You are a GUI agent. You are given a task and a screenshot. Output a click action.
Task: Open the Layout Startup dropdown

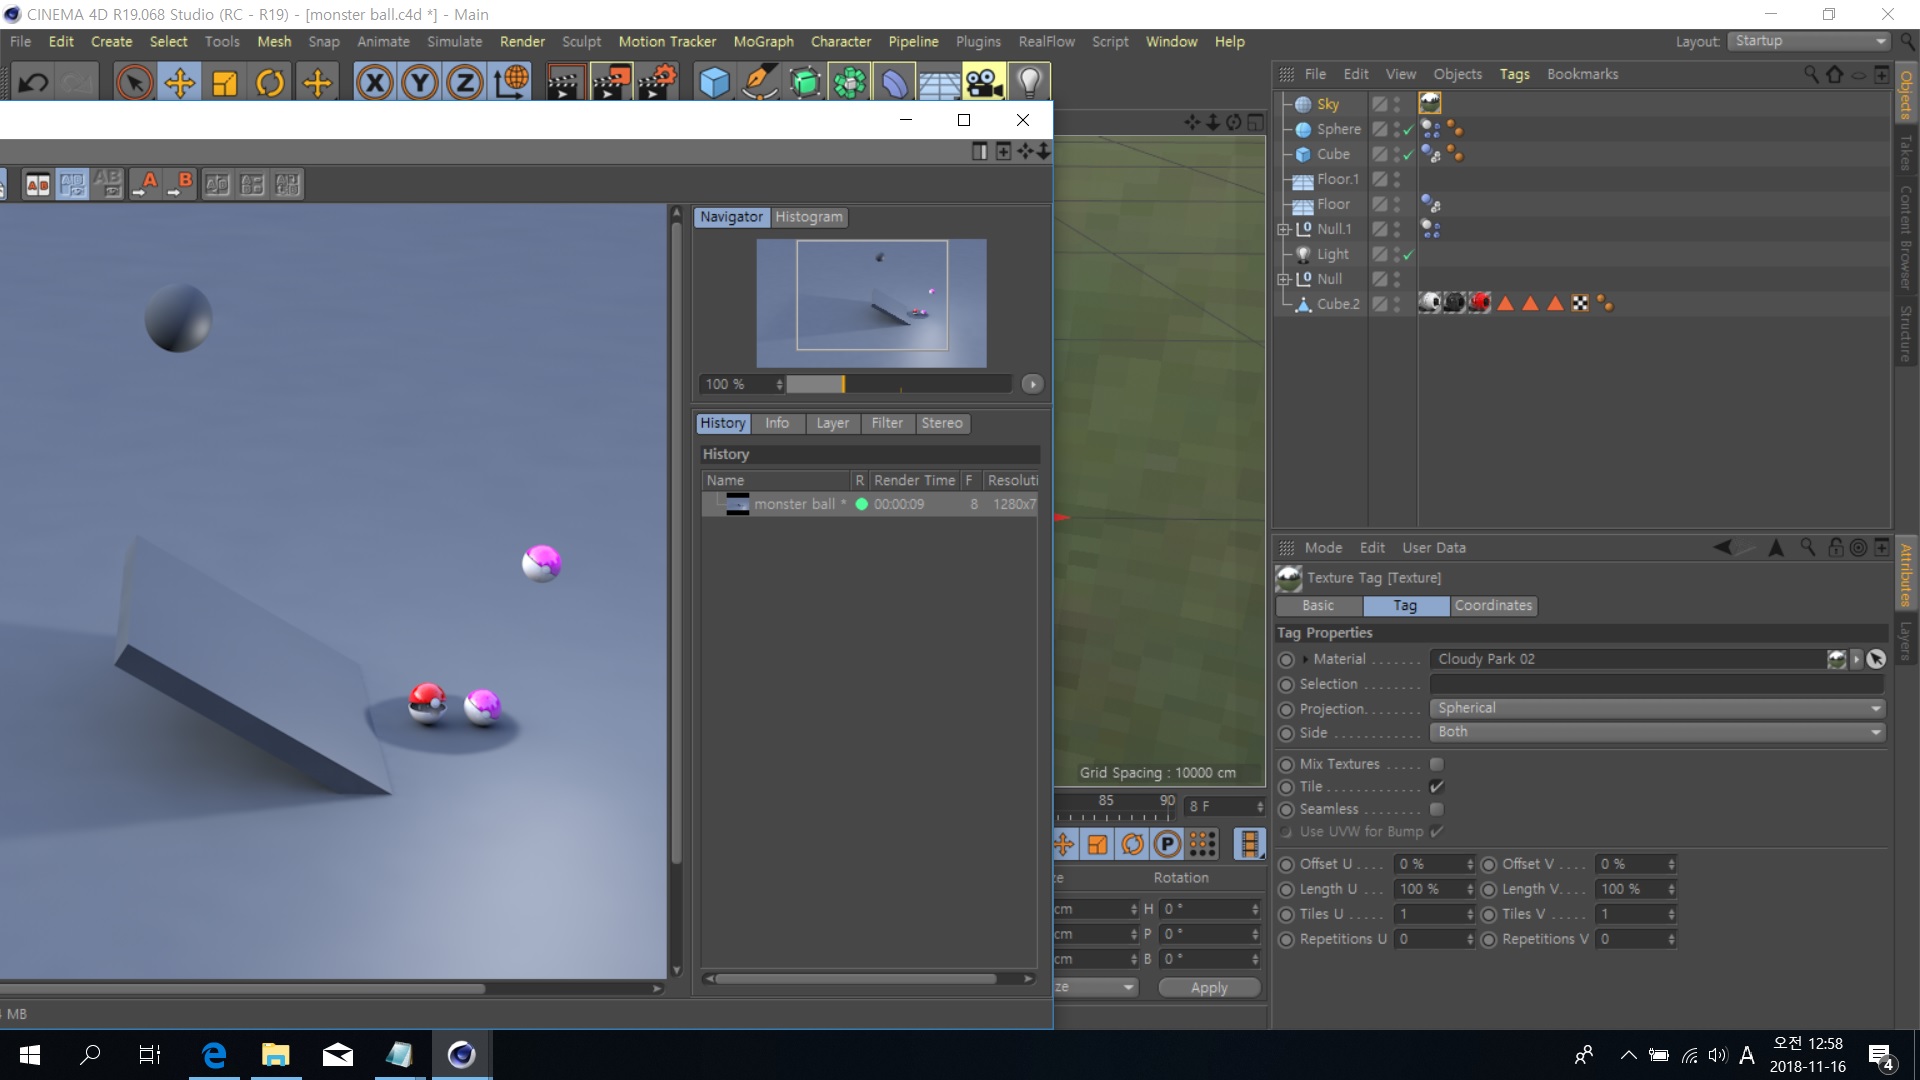(1809, 41)
